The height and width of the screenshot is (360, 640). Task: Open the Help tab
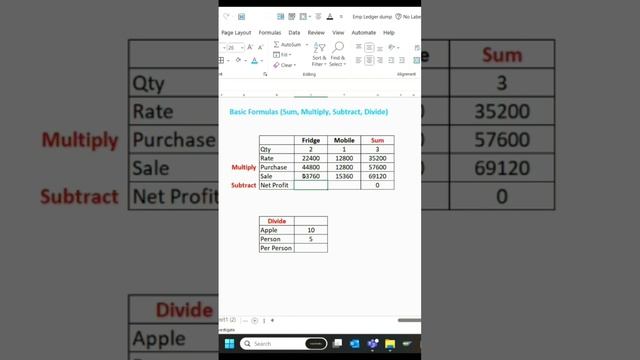389,32
